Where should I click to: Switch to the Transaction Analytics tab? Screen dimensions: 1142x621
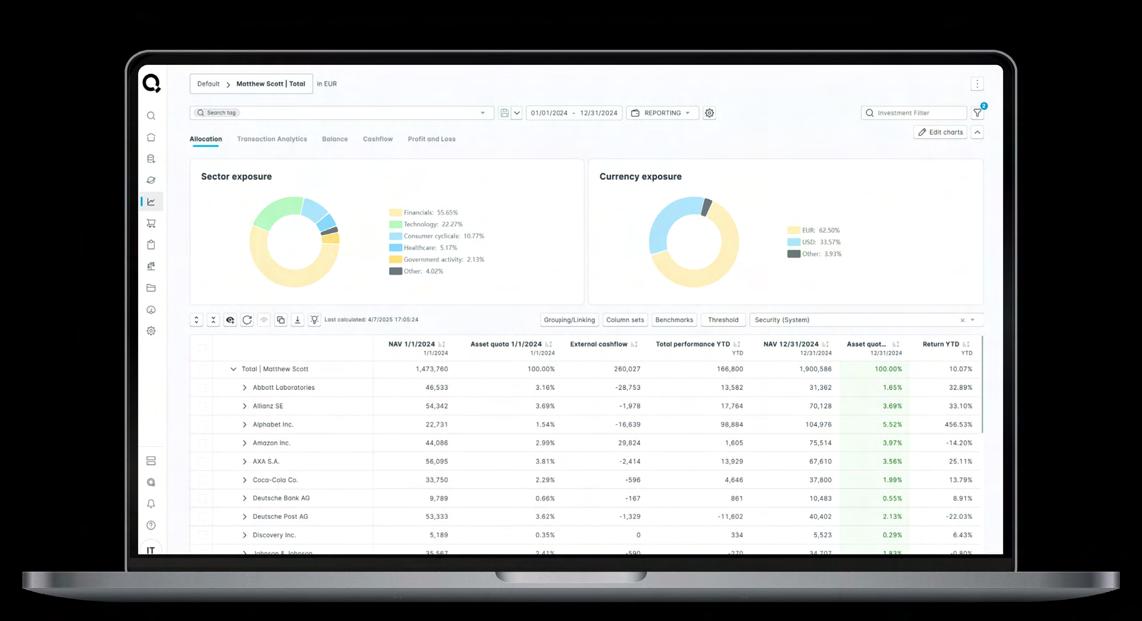click(x=272, y=139)
